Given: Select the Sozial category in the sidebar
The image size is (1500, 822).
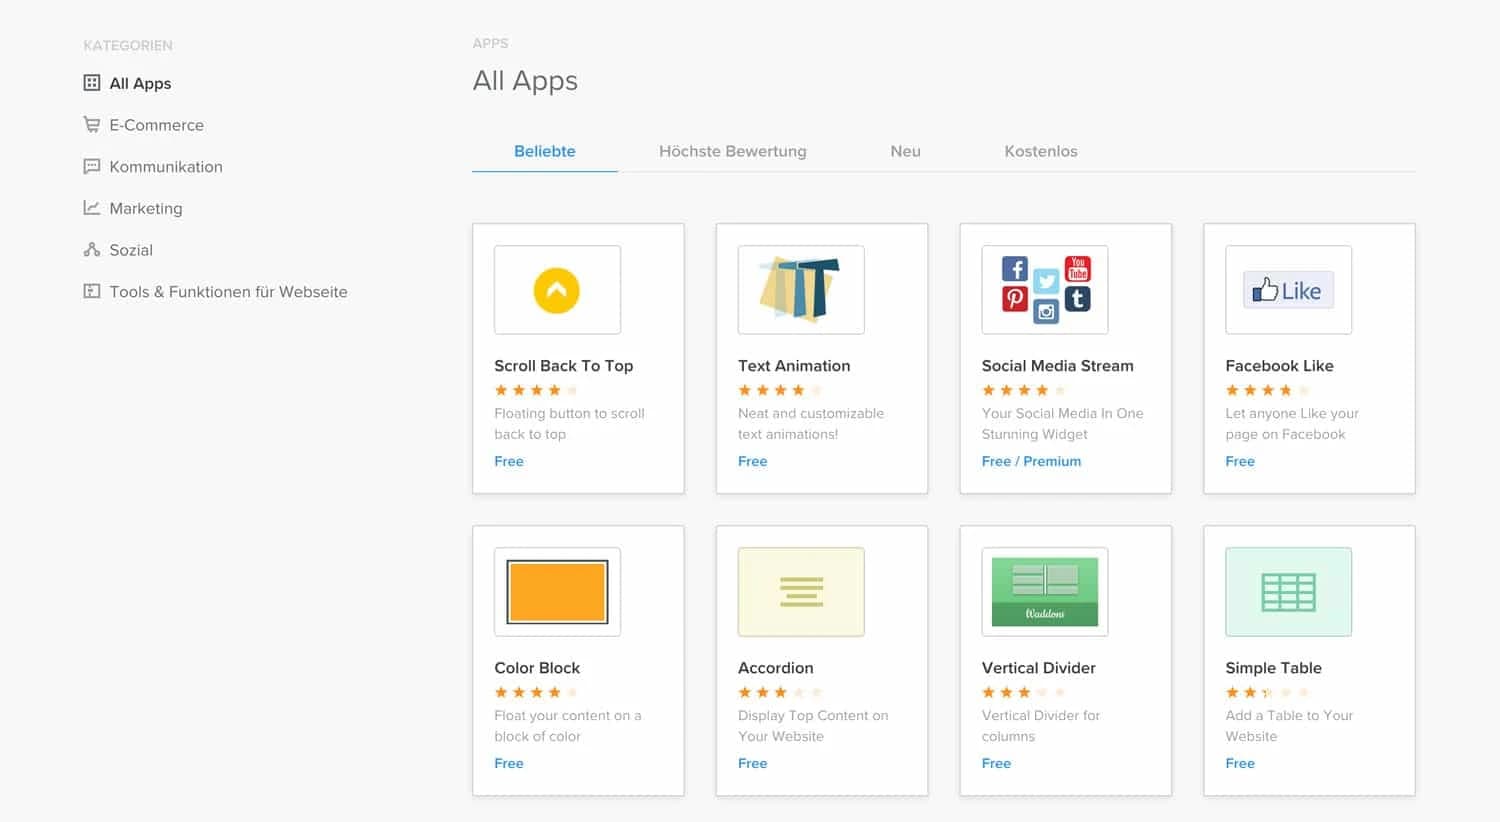Looking at the screenshot, I should 131,249.
